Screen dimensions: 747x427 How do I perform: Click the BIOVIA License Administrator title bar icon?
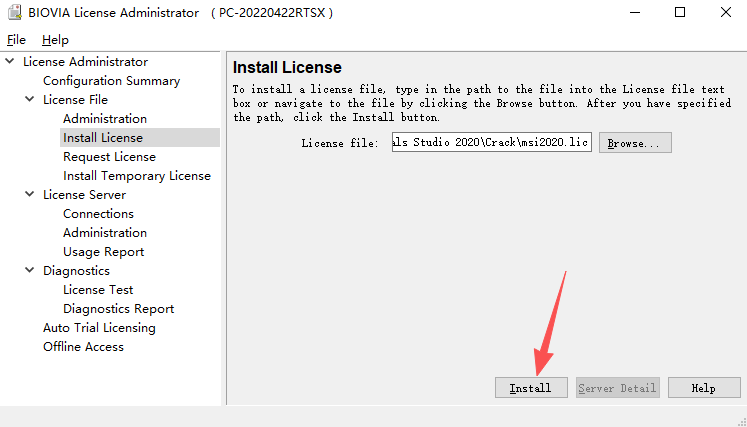[x=15, y=12]
